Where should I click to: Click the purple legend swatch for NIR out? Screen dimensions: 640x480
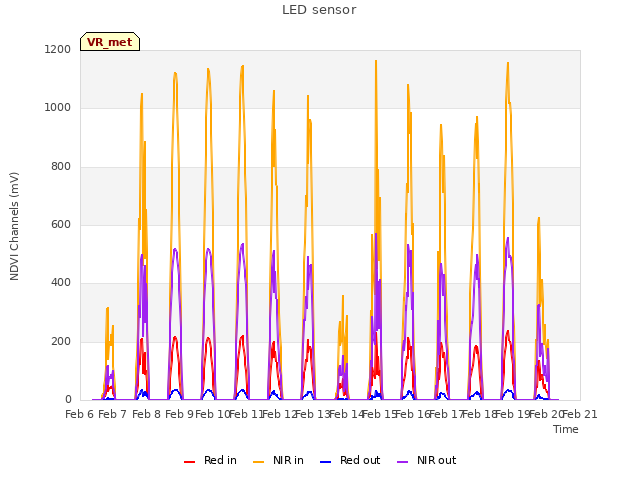(402, 462)
